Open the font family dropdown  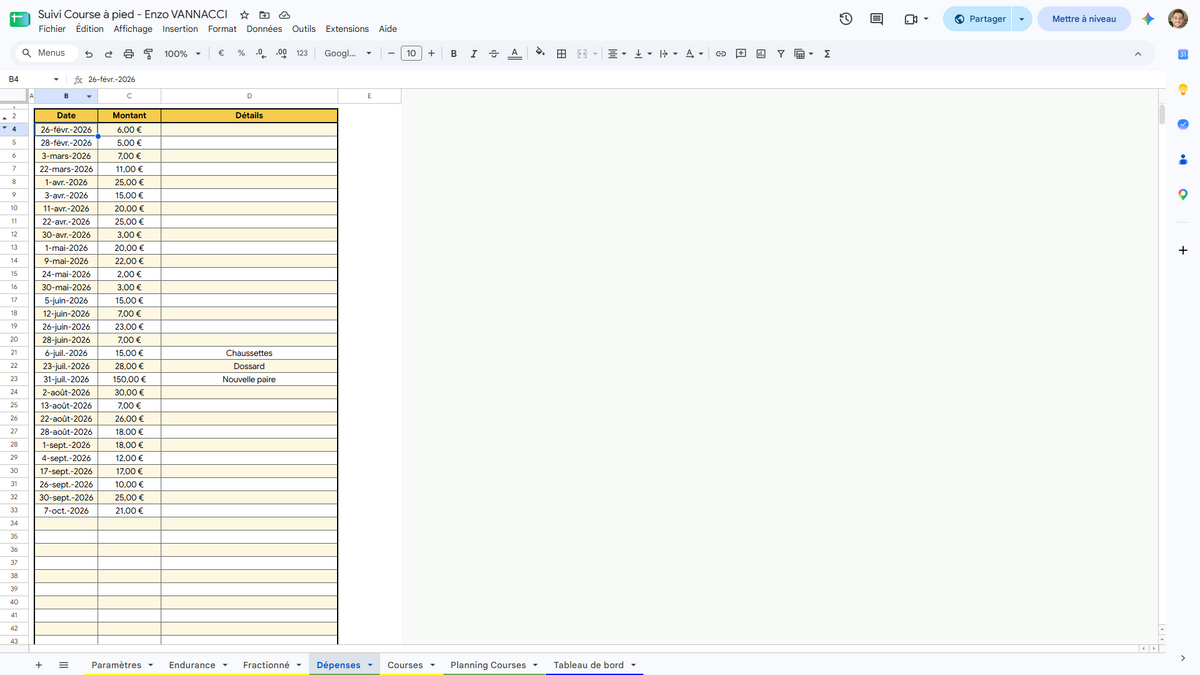coord(348,54)
